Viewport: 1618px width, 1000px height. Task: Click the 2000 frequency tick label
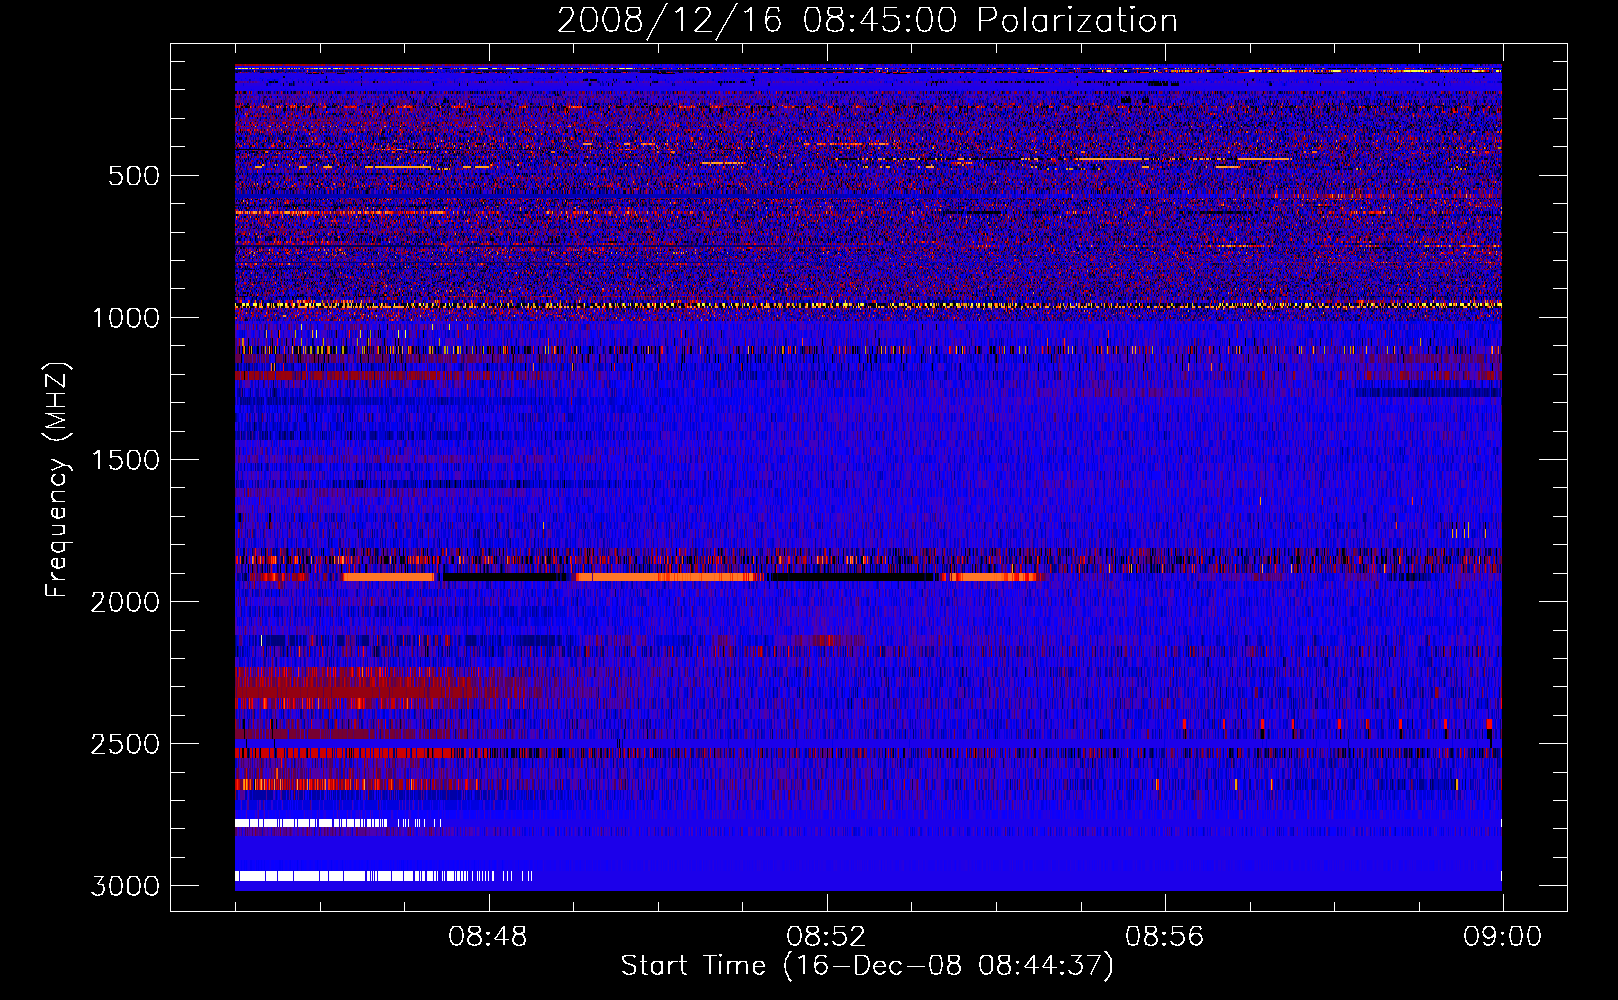(x=126, y=602)
